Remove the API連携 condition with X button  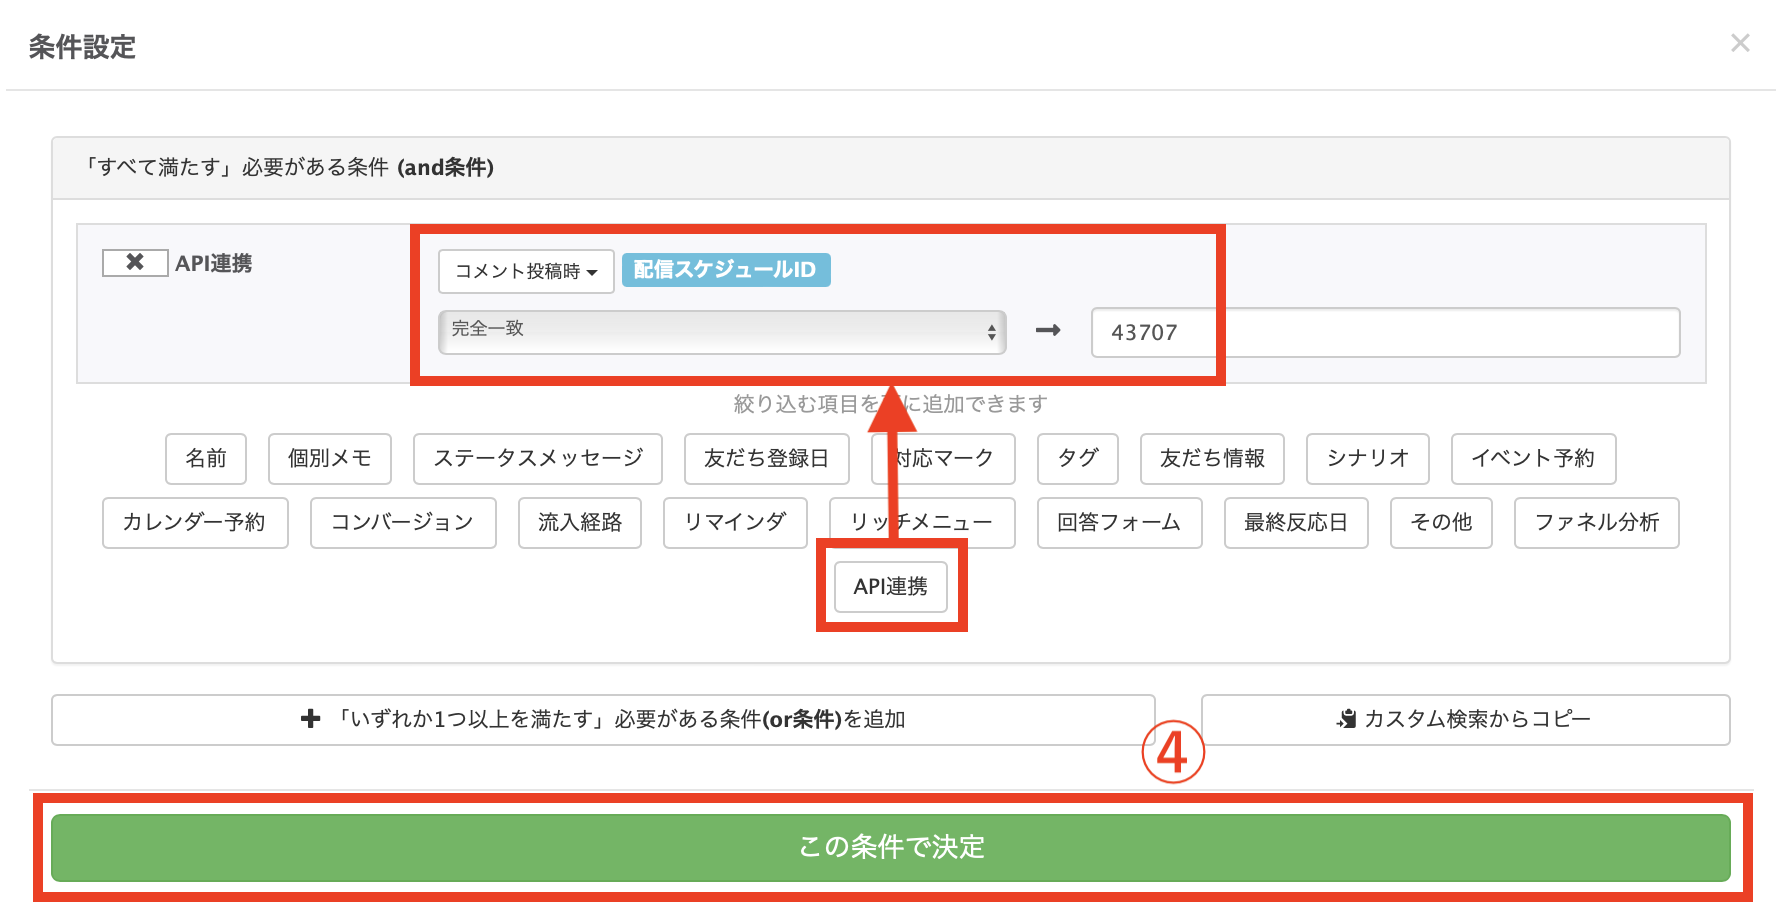pos(135,262)
